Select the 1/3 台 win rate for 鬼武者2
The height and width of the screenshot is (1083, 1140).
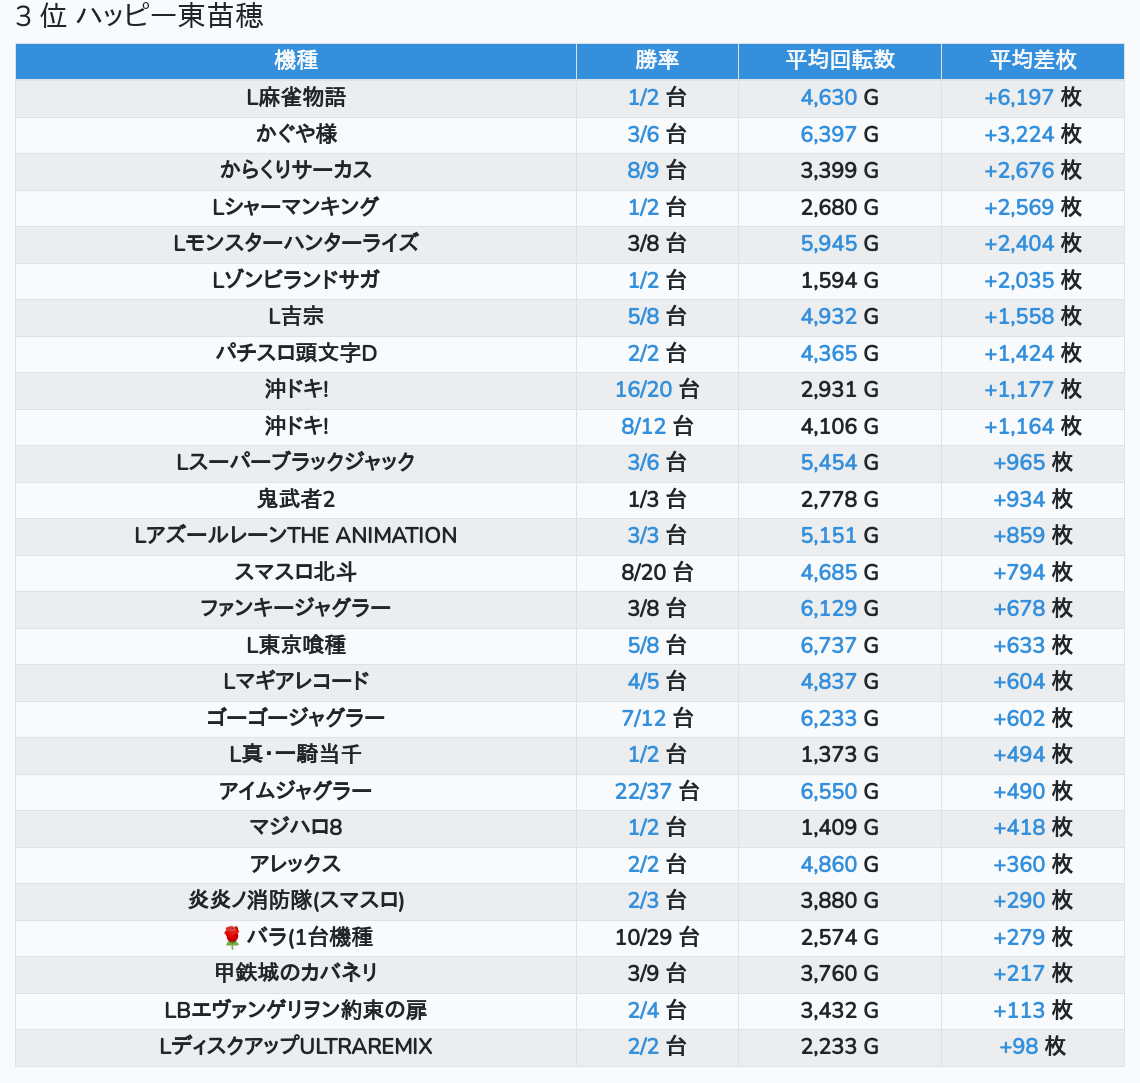pyautogui.click(x=657, y=499)
